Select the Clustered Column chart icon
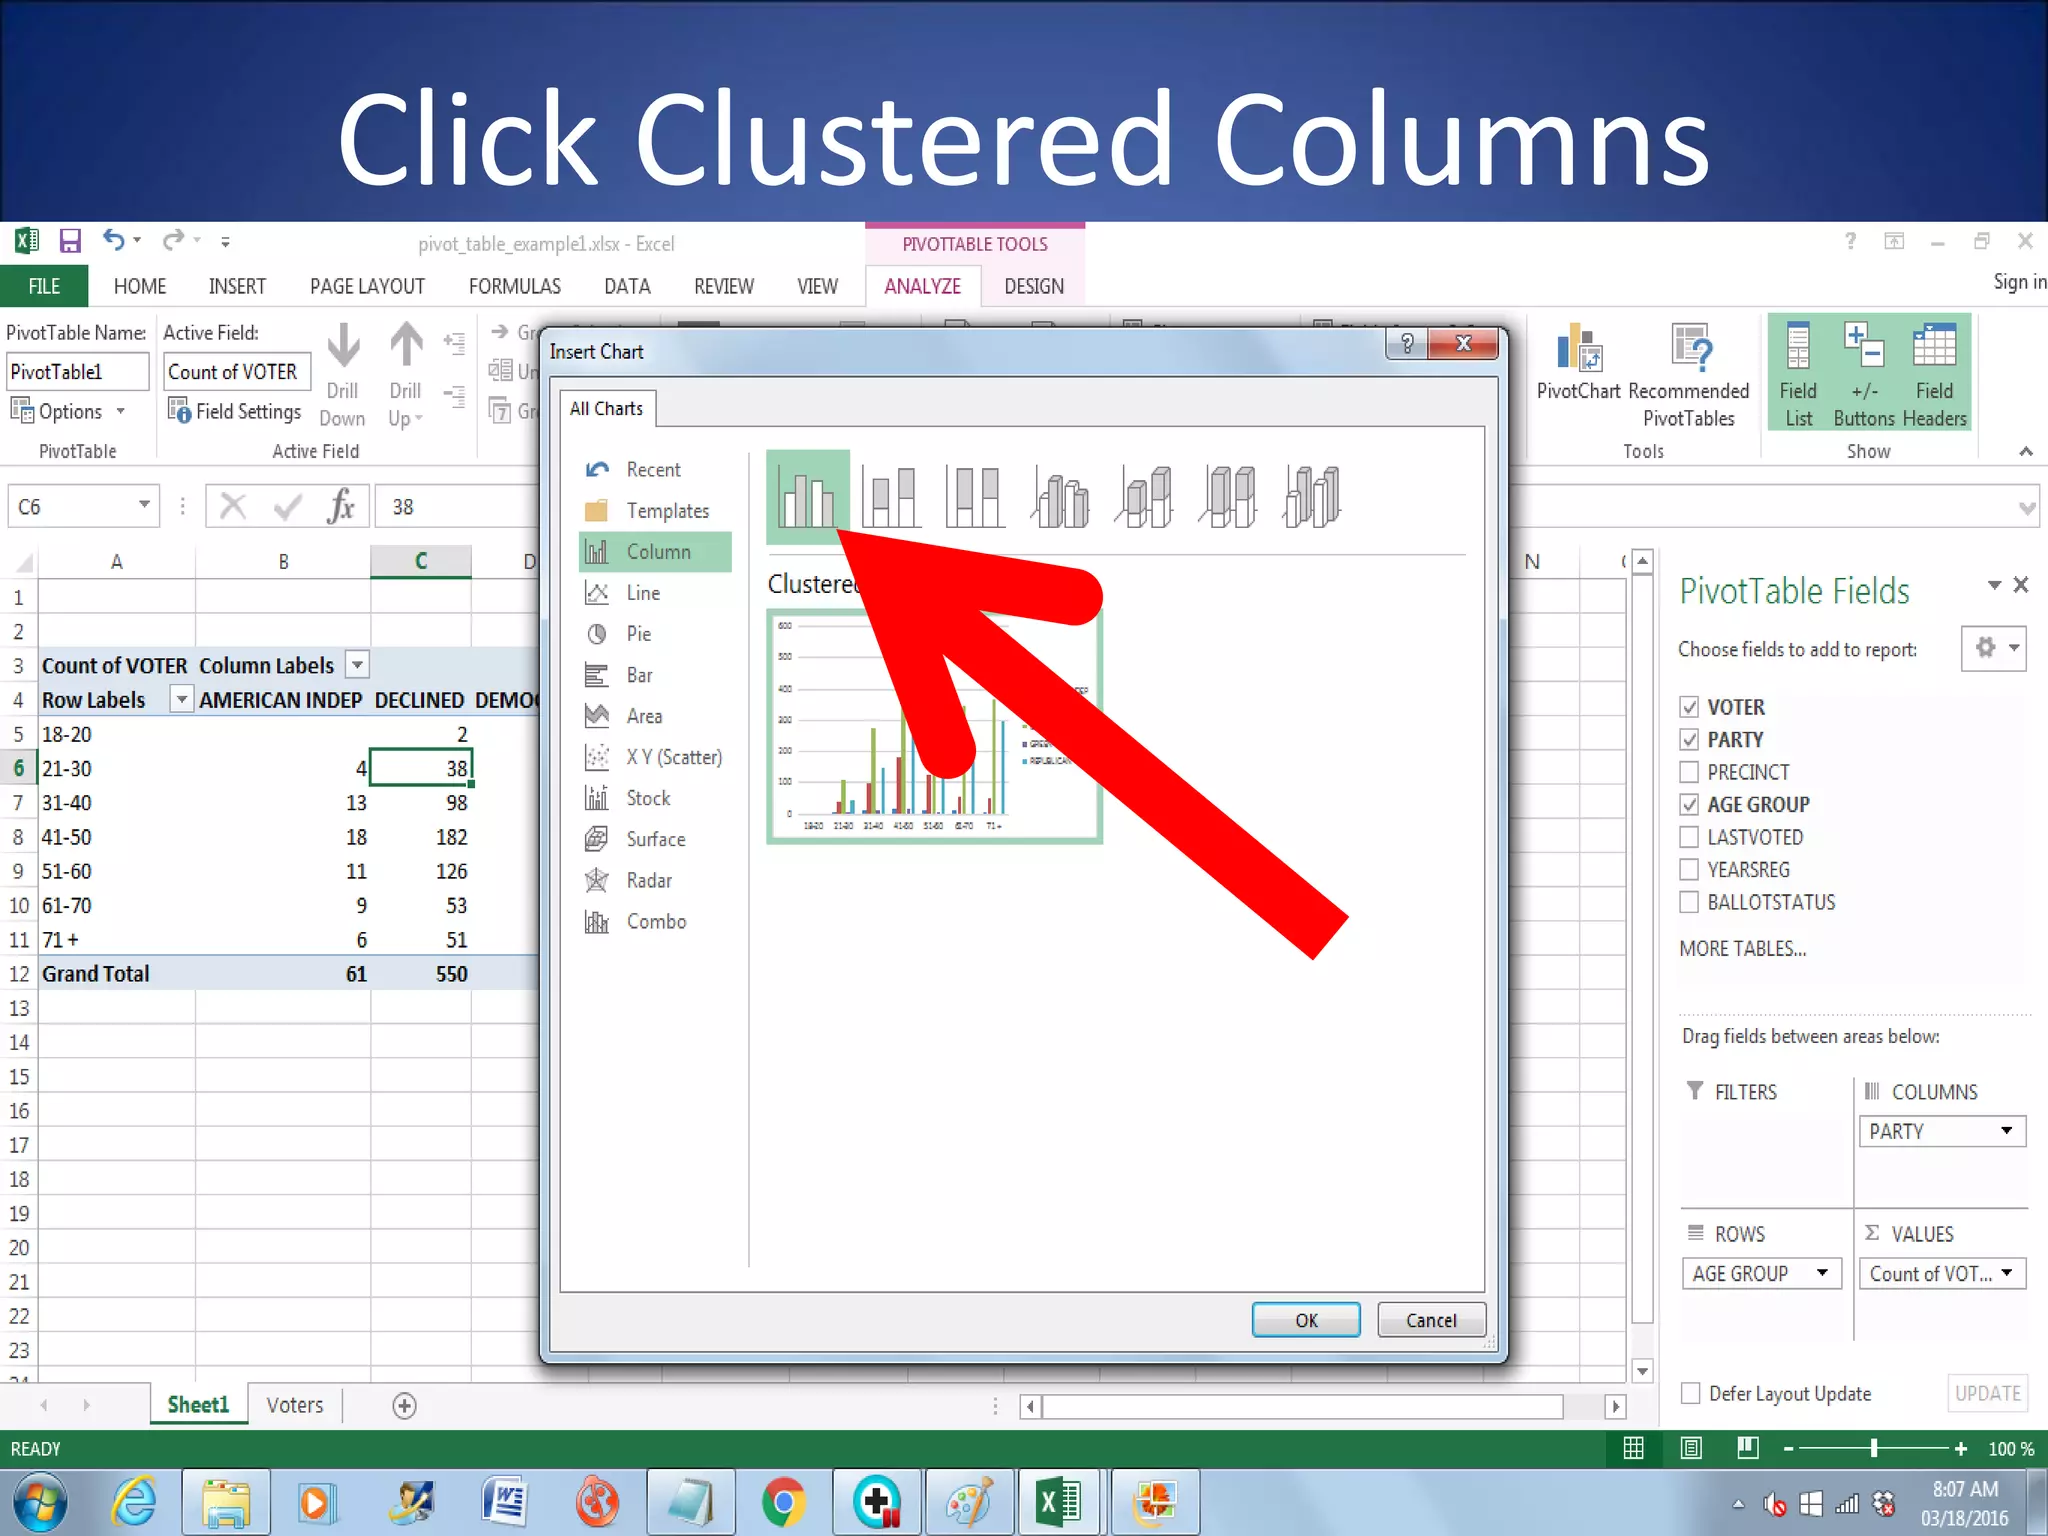 point(808,496)
